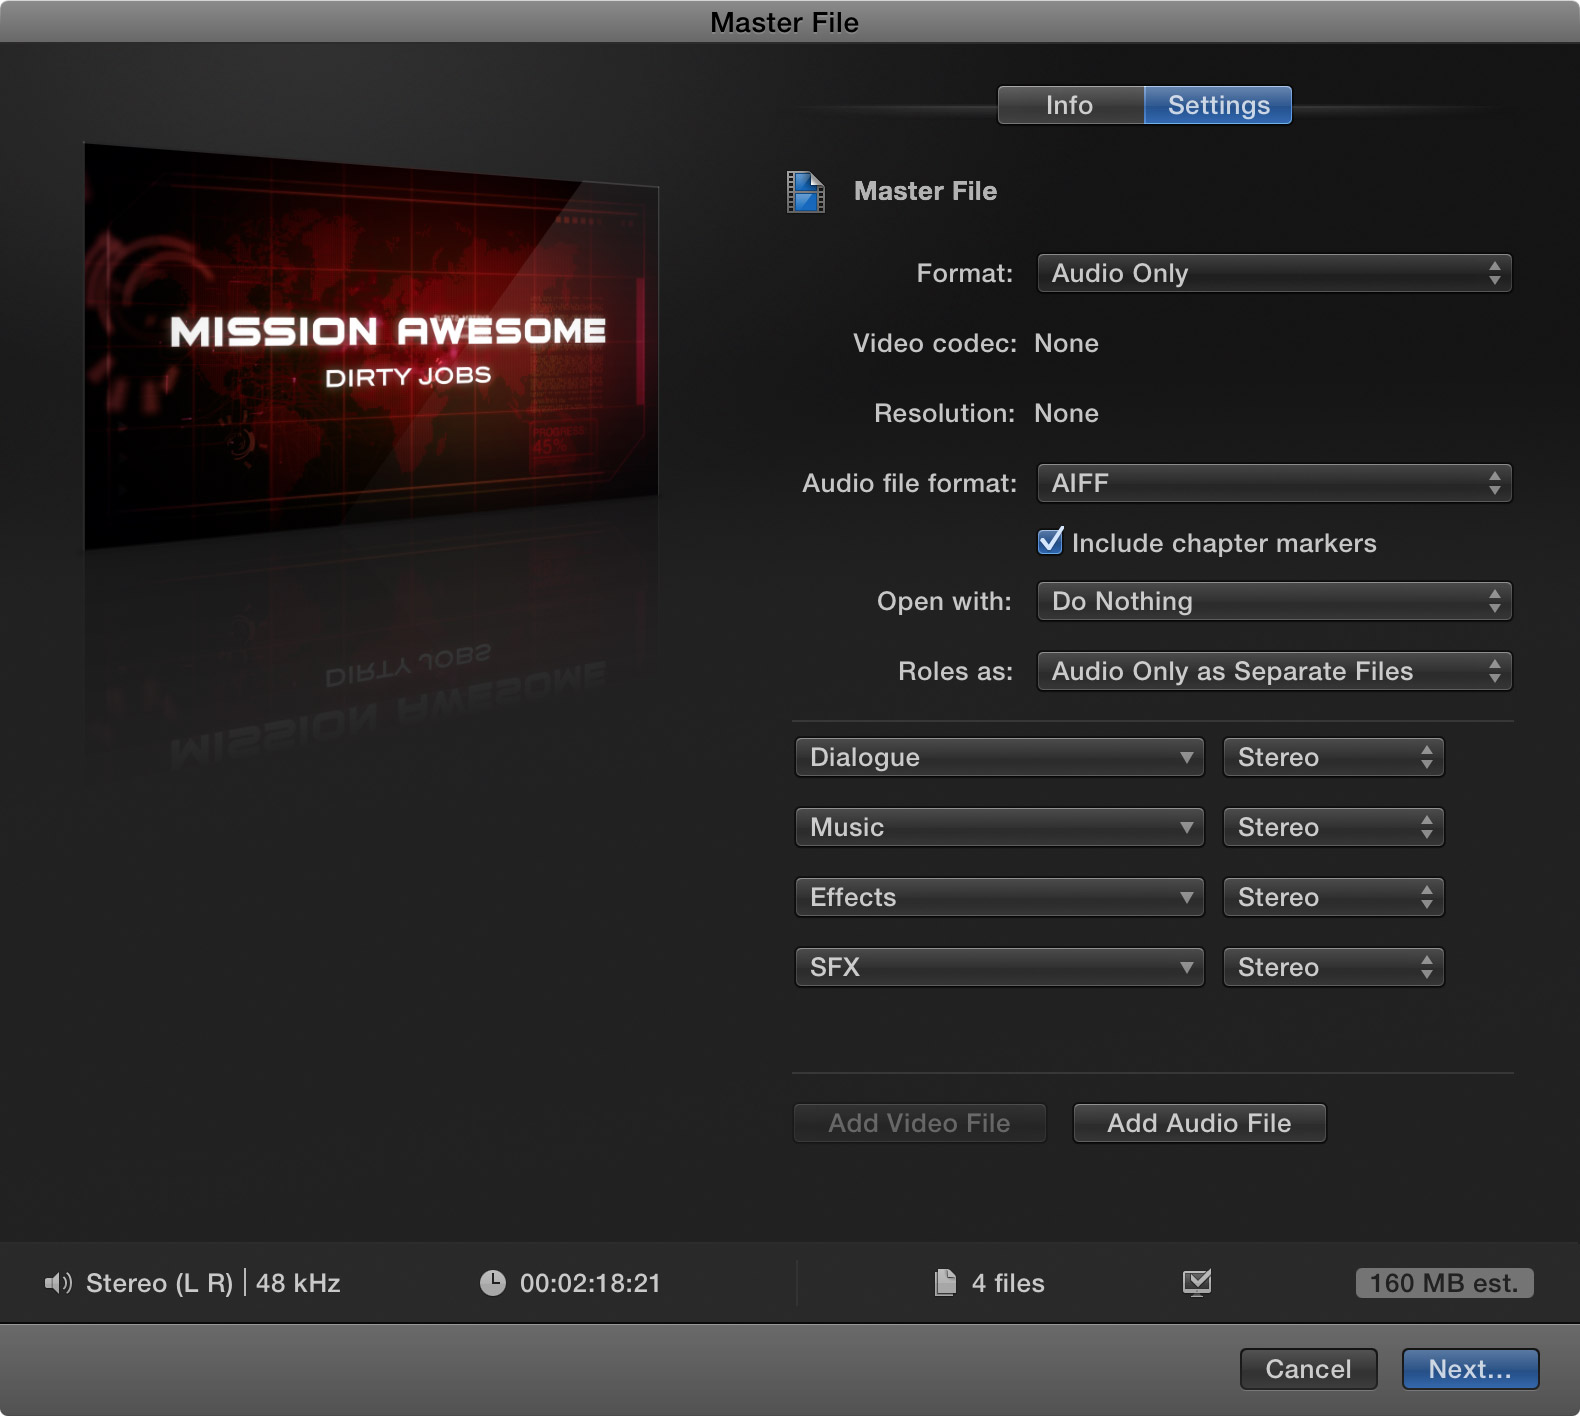The width and height of the screenshot is (1580, 1416).
Task: Select the Settings tab
Action: [1218, 105]
